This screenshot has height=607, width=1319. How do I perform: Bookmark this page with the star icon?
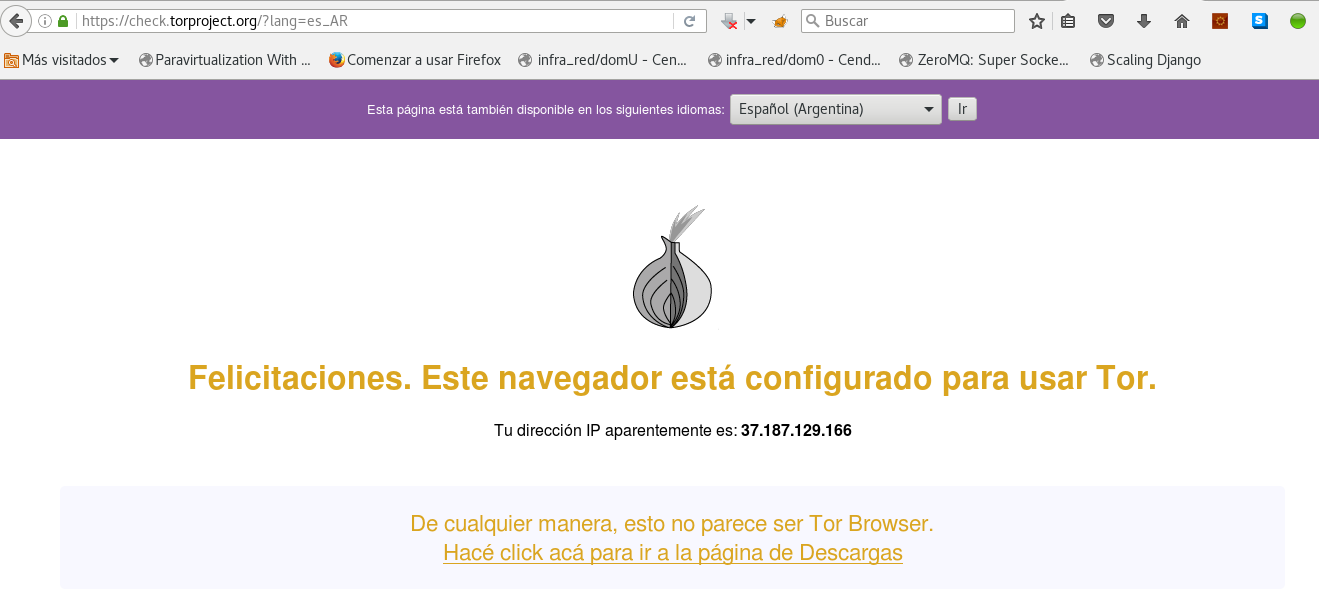pyautogui.click(x=1037, y=21)
